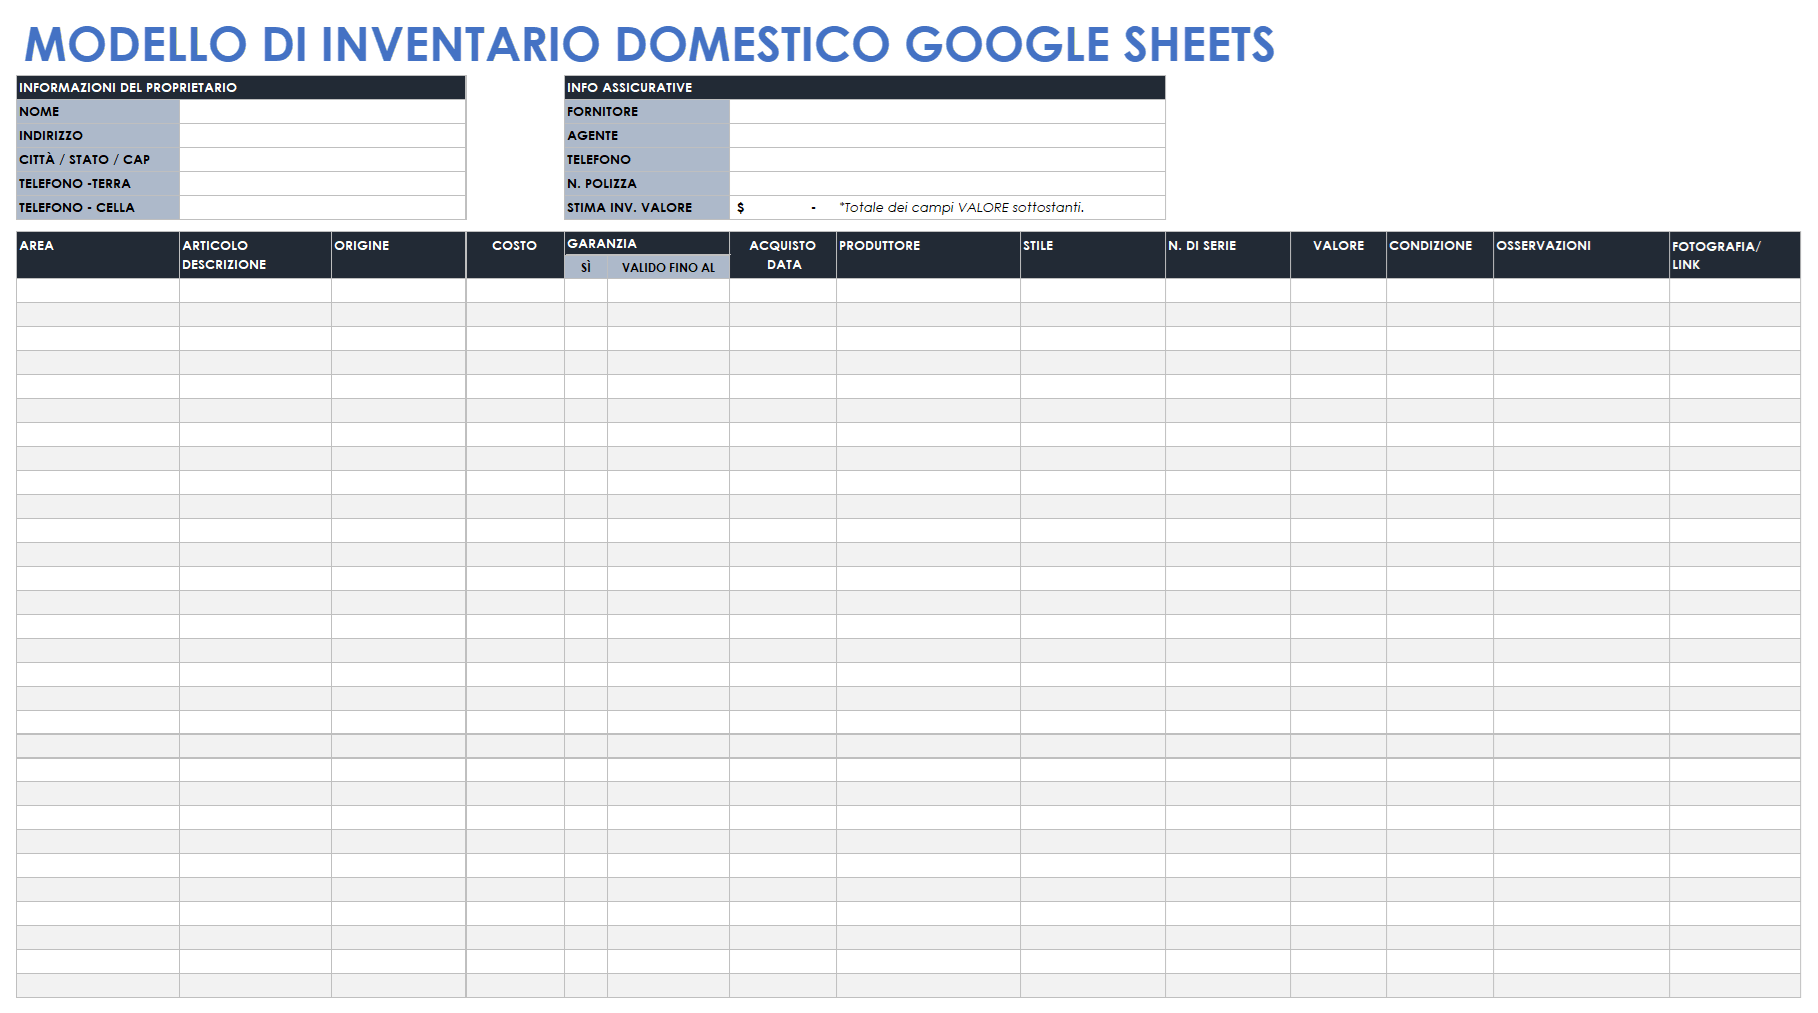
Task: Click the first empty cell under N. DI SERIE
Action: tap(1228, 291)
